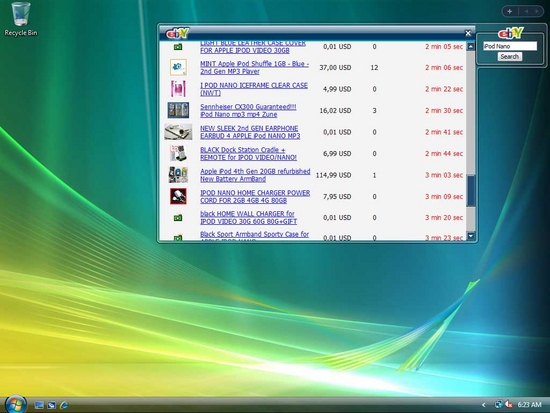Image resolution: width=550 pixels, height=413 pixels.
Task: Click the Windows Start orb
Action: pyautogui.click(x=15, y=404)
